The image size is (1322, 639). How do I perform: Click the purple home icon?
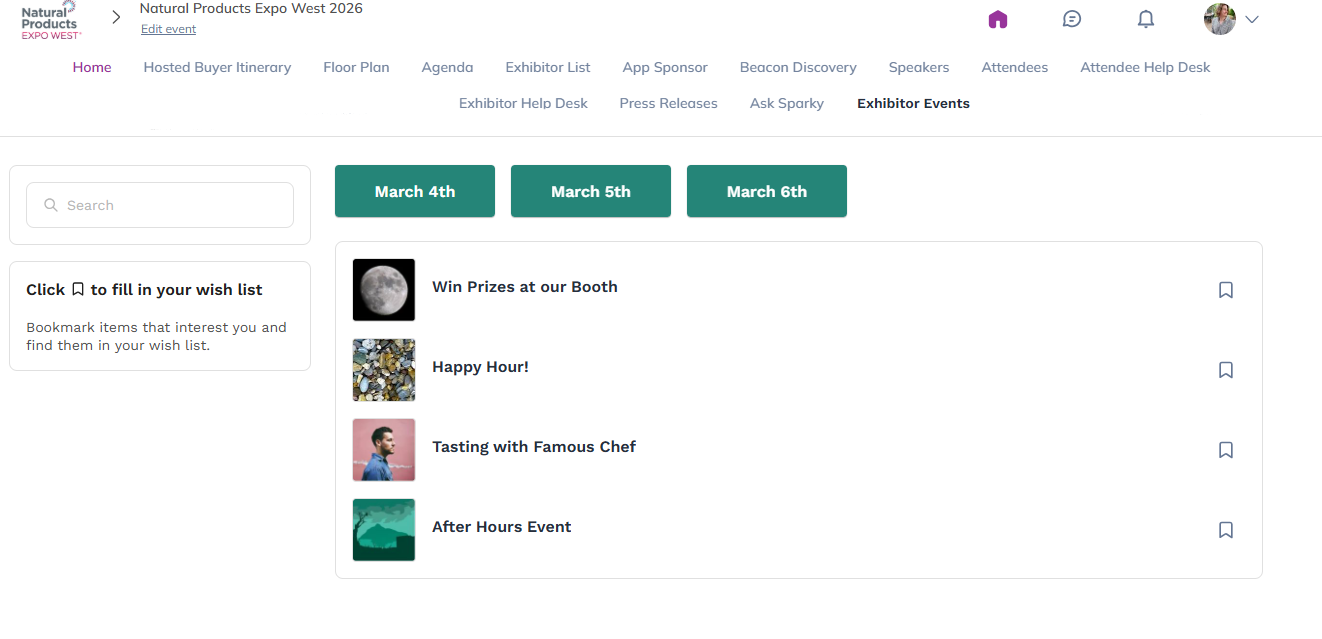coord(997,19)
